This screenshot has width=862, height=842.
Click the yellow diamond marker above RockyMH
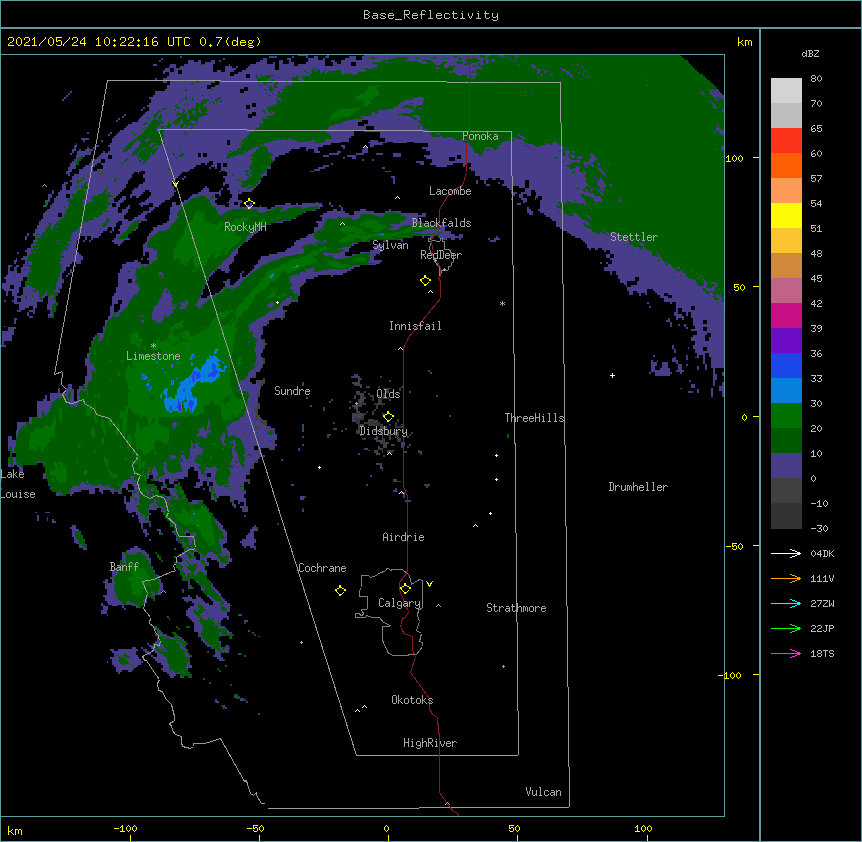[249, 204]
